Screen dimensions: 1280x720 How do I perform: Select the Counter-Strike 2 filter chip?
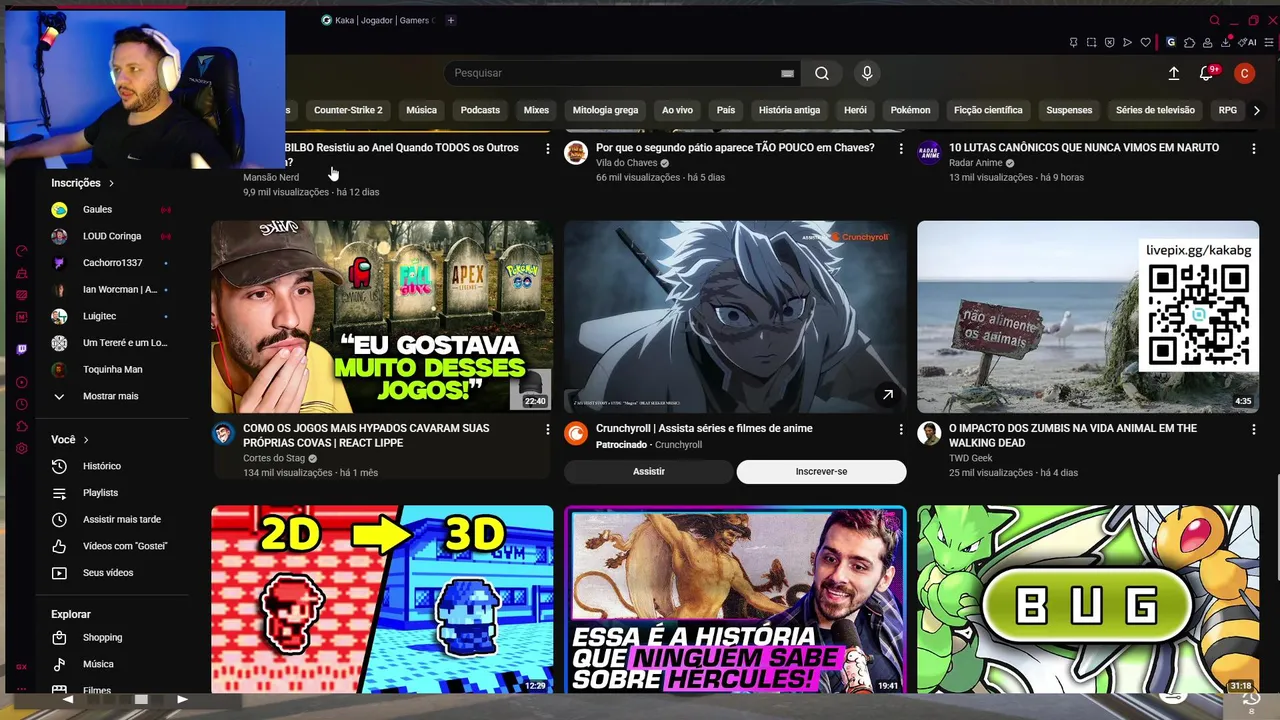coord(348,110)
